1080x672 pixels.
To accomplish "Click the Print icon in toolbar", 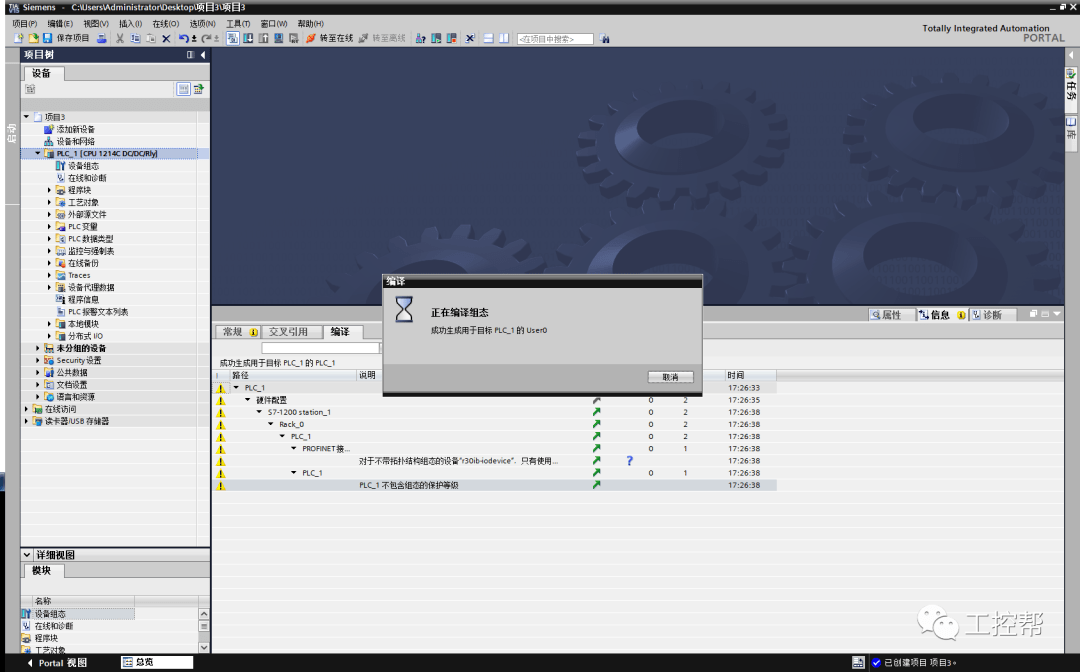I will [101, 39].
